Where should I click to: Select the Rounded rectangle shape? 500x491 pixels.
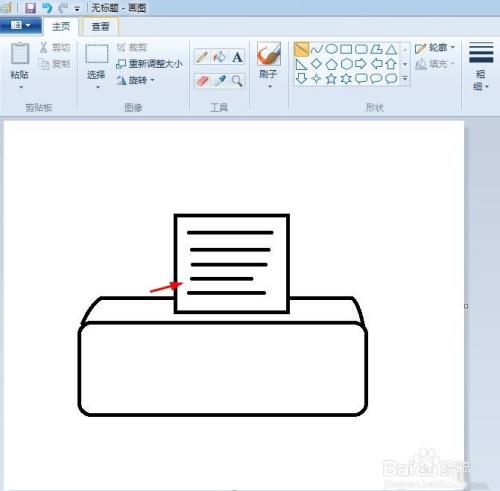click(x=361, y=49)
